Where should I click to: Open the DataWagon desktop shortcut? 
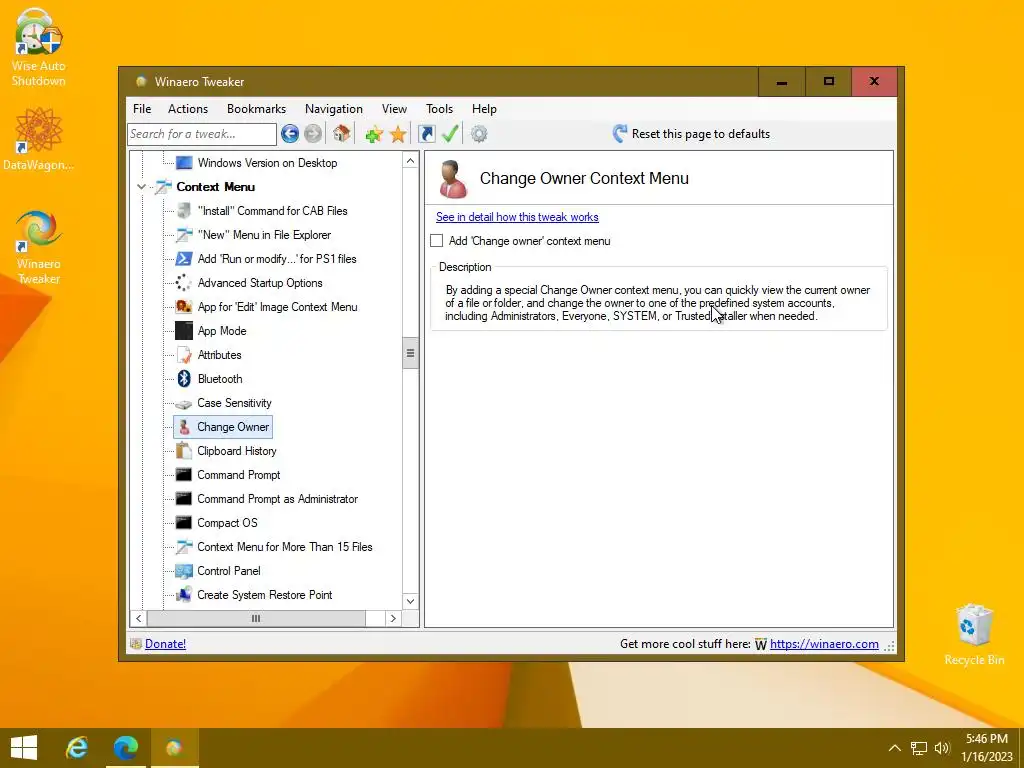(x=39, y=139)
